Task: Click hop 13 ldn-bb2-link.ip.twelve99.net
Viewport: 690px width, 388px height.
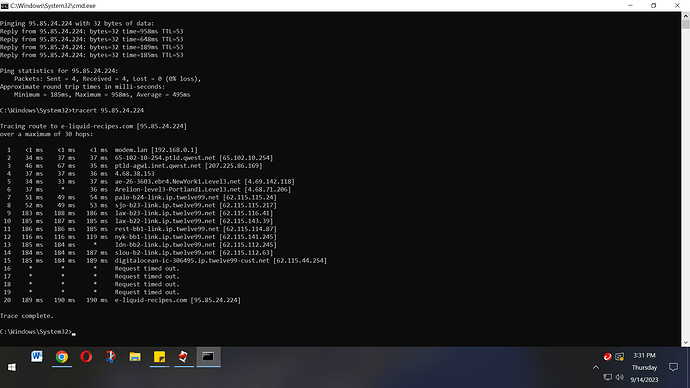Action: [x=195, y=245]
